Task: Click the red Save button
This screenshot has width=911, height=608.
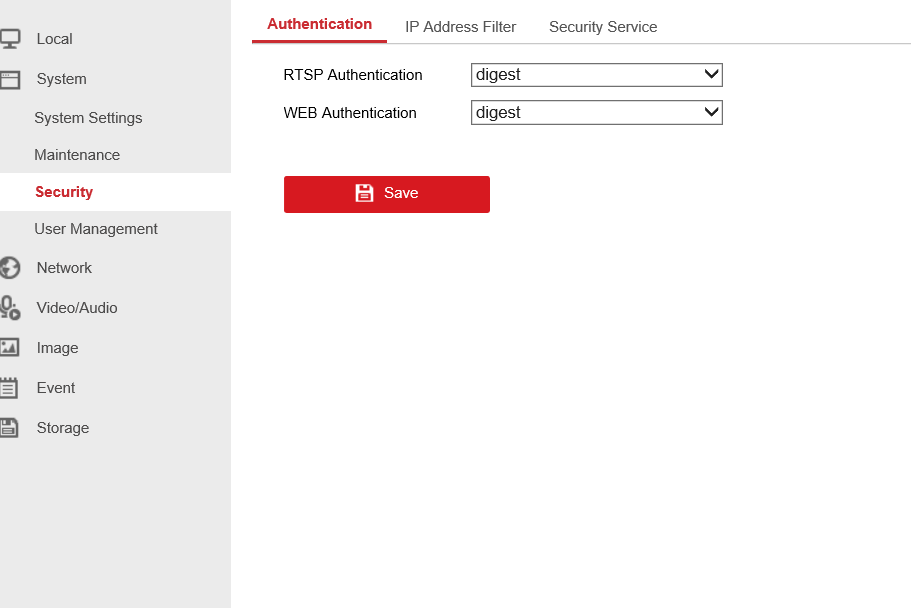Action: pos(387,194)
